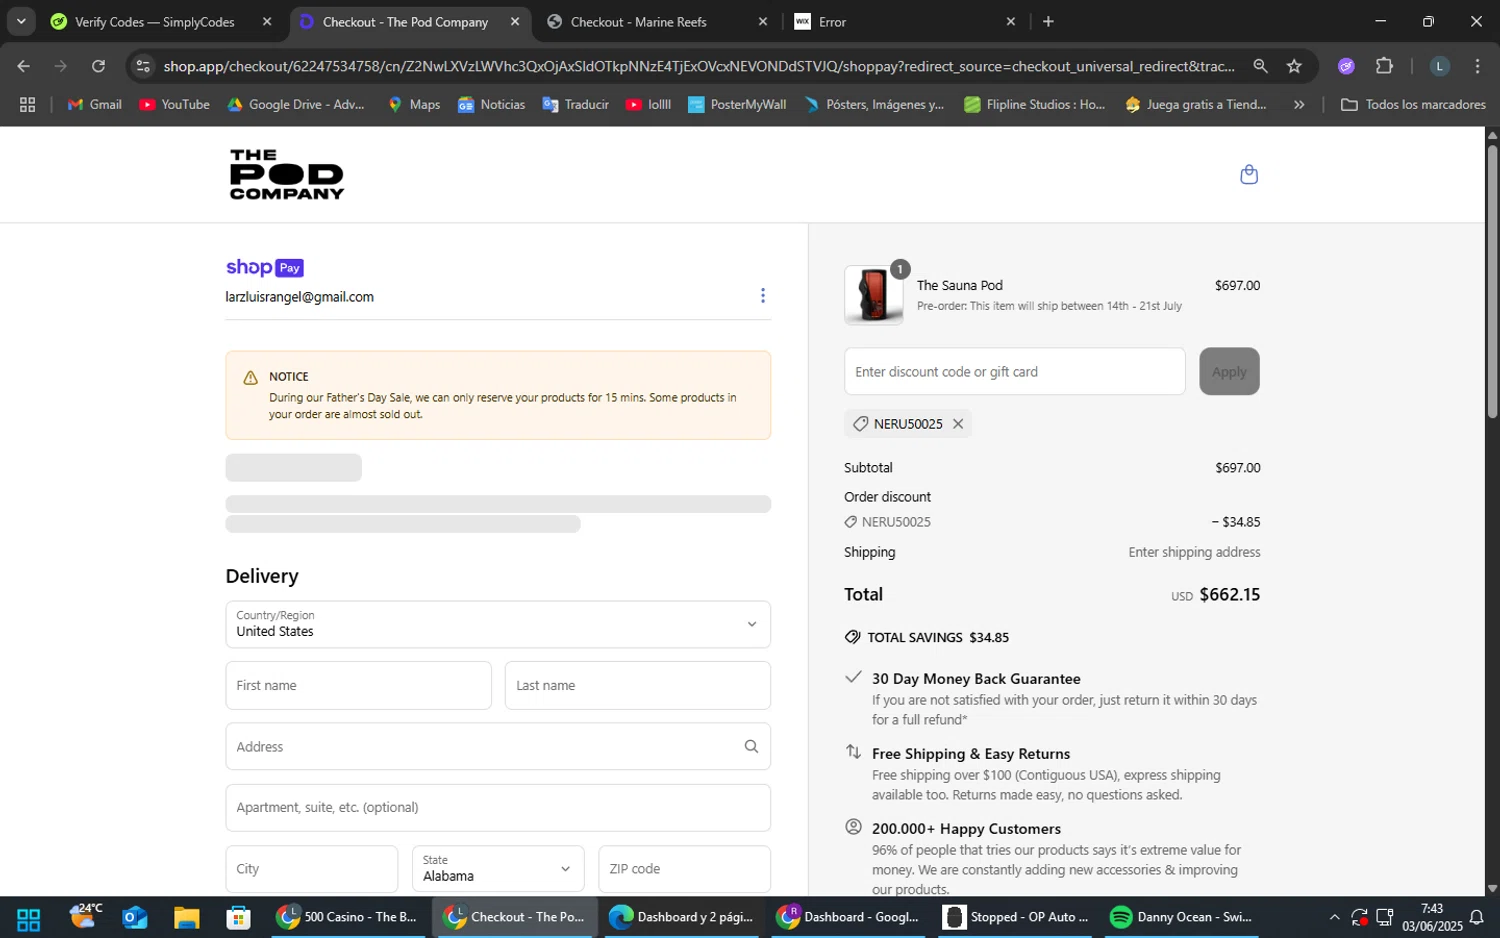Open Microsoft Store from the taskbar
1500x938 pixels.
click(x=238, y=918)
